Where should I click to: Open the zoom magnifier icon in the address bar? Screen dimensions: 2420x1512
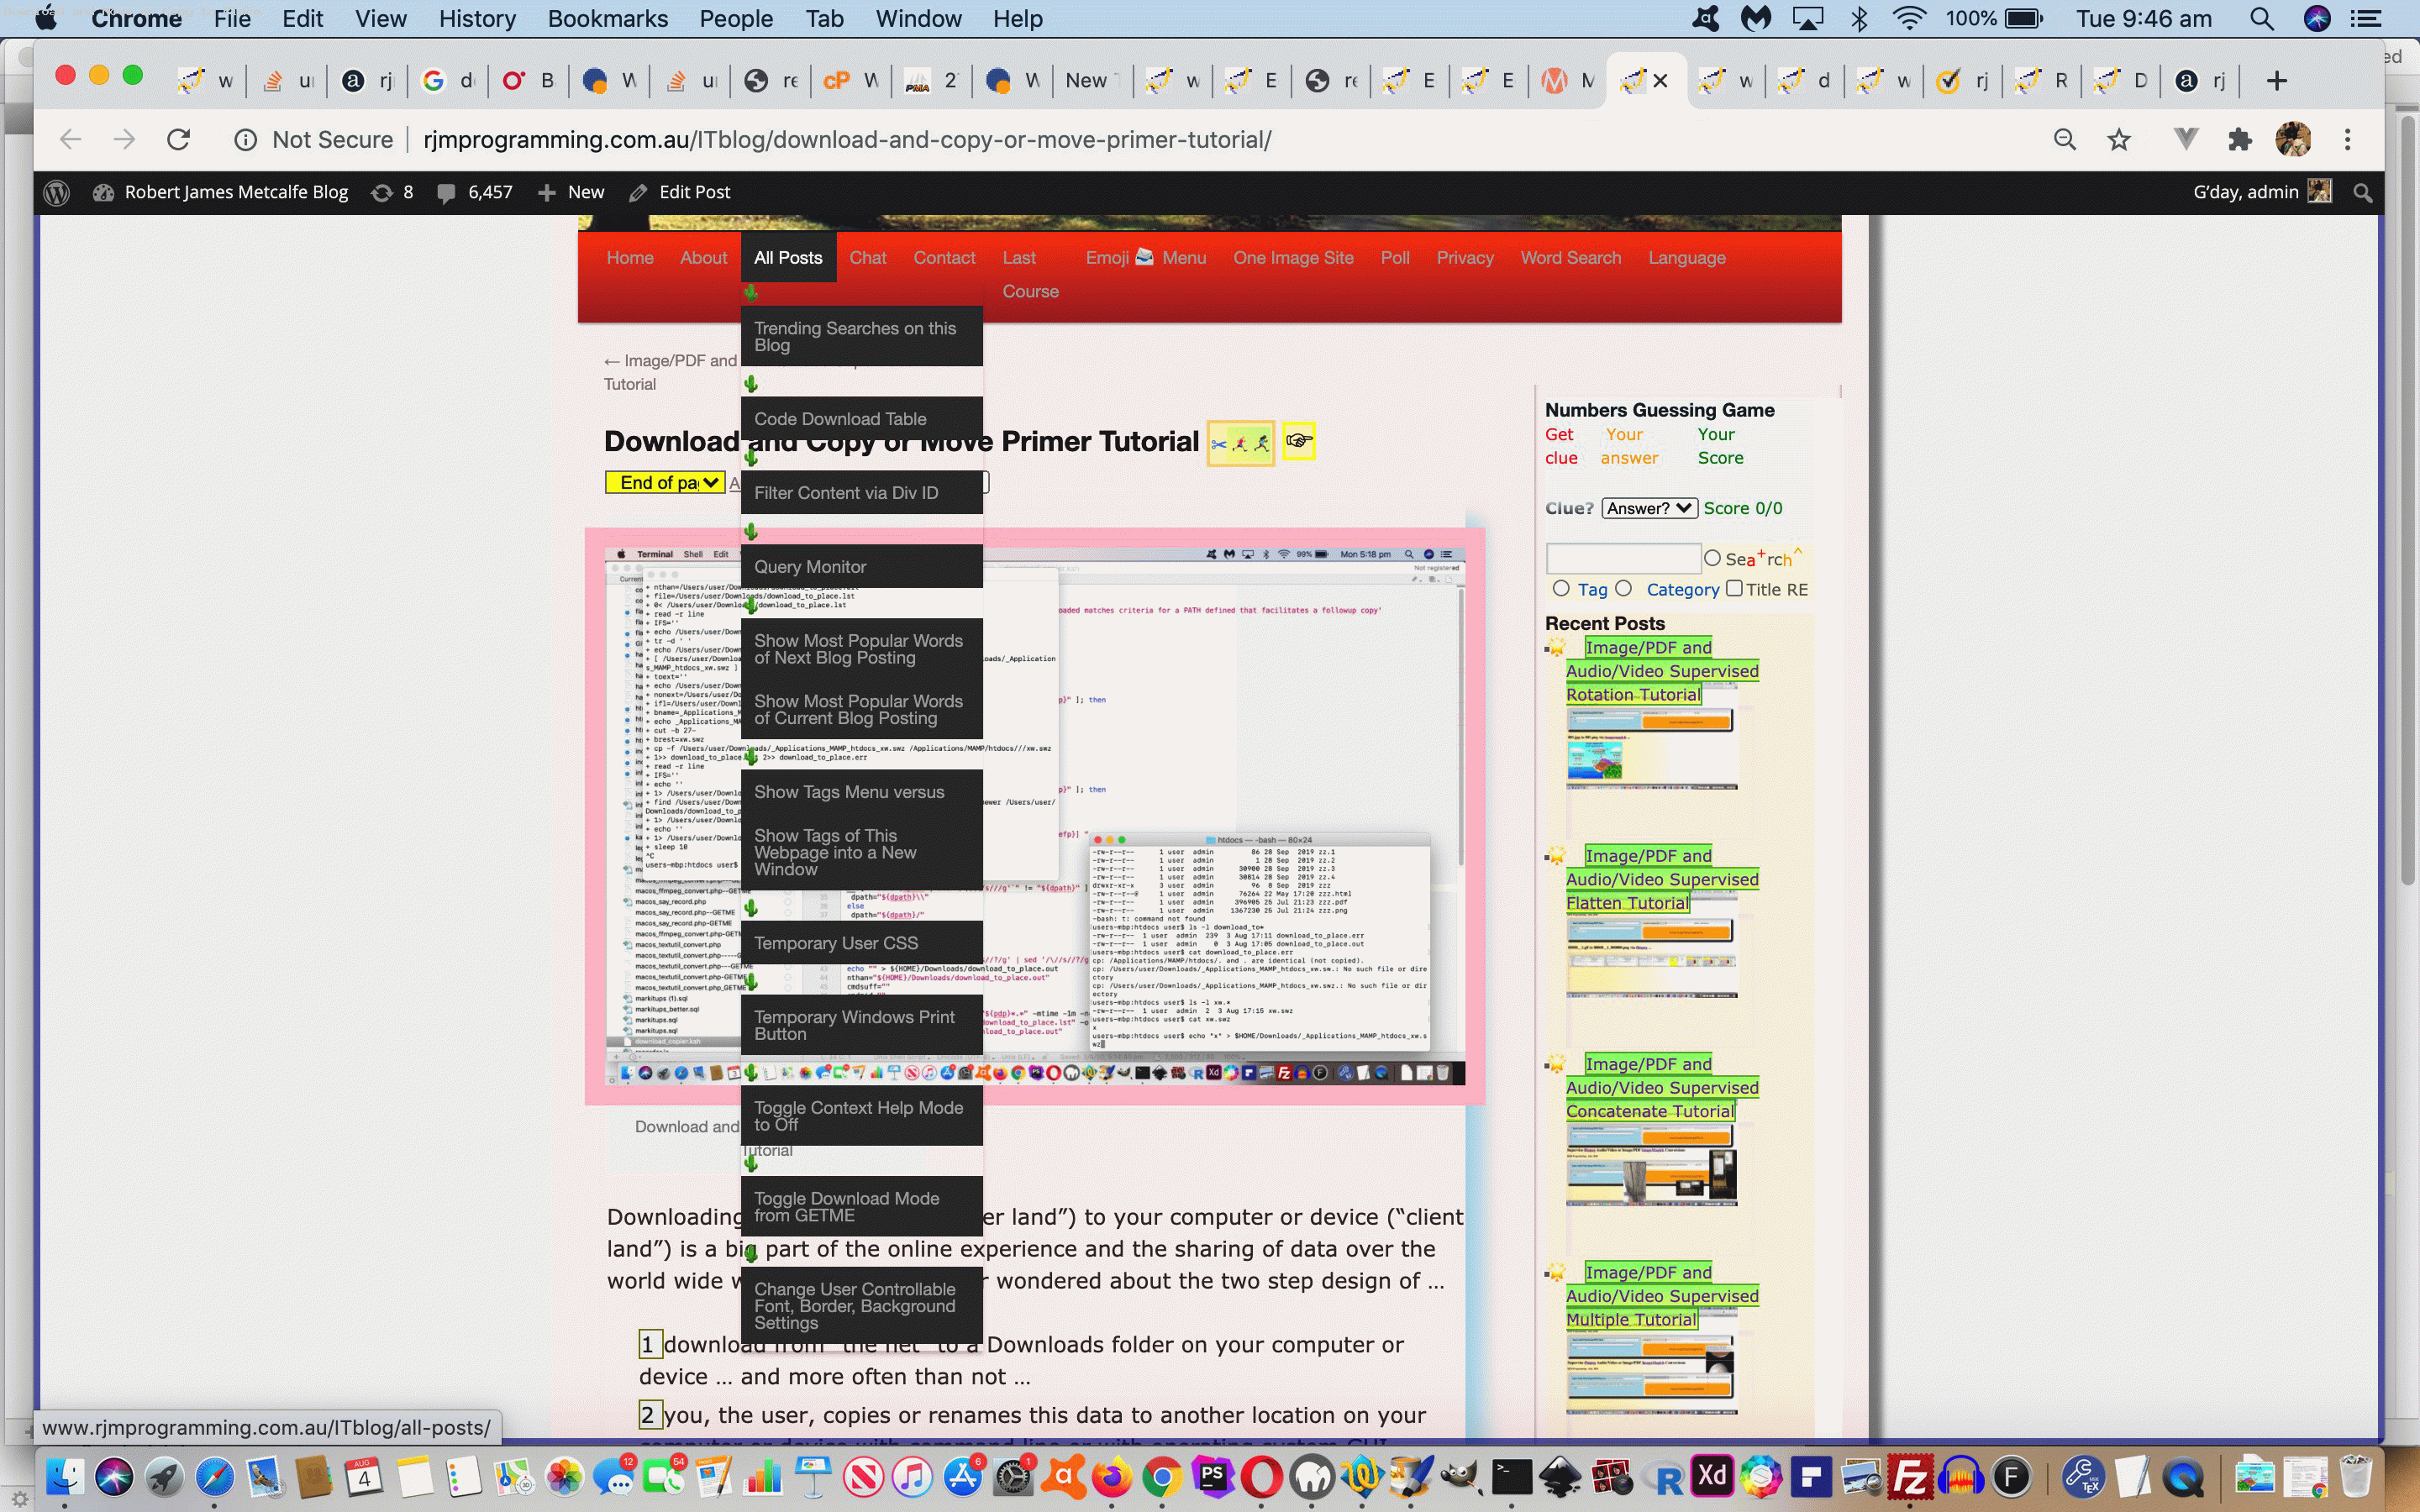coord(2064,140)
